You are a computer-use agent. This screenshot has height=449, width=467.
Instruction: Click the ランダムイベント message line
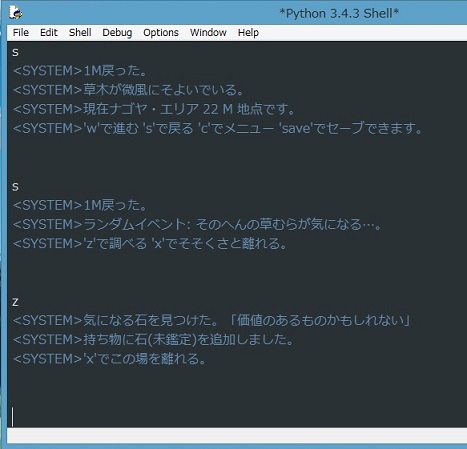point(197,224)
